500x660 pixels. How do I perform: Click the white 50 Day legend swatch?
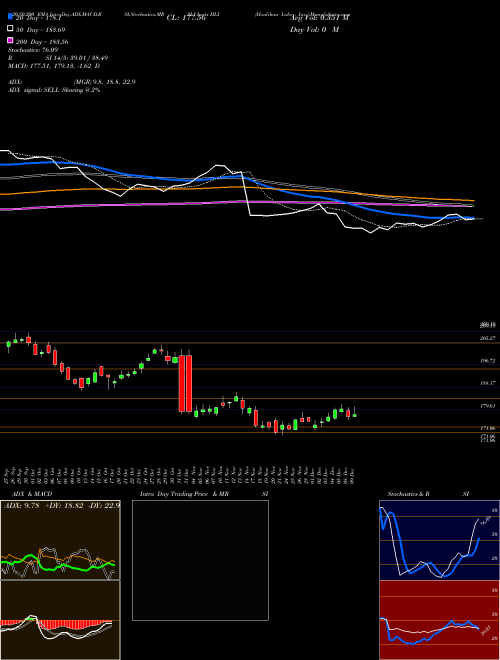(10, 28)
